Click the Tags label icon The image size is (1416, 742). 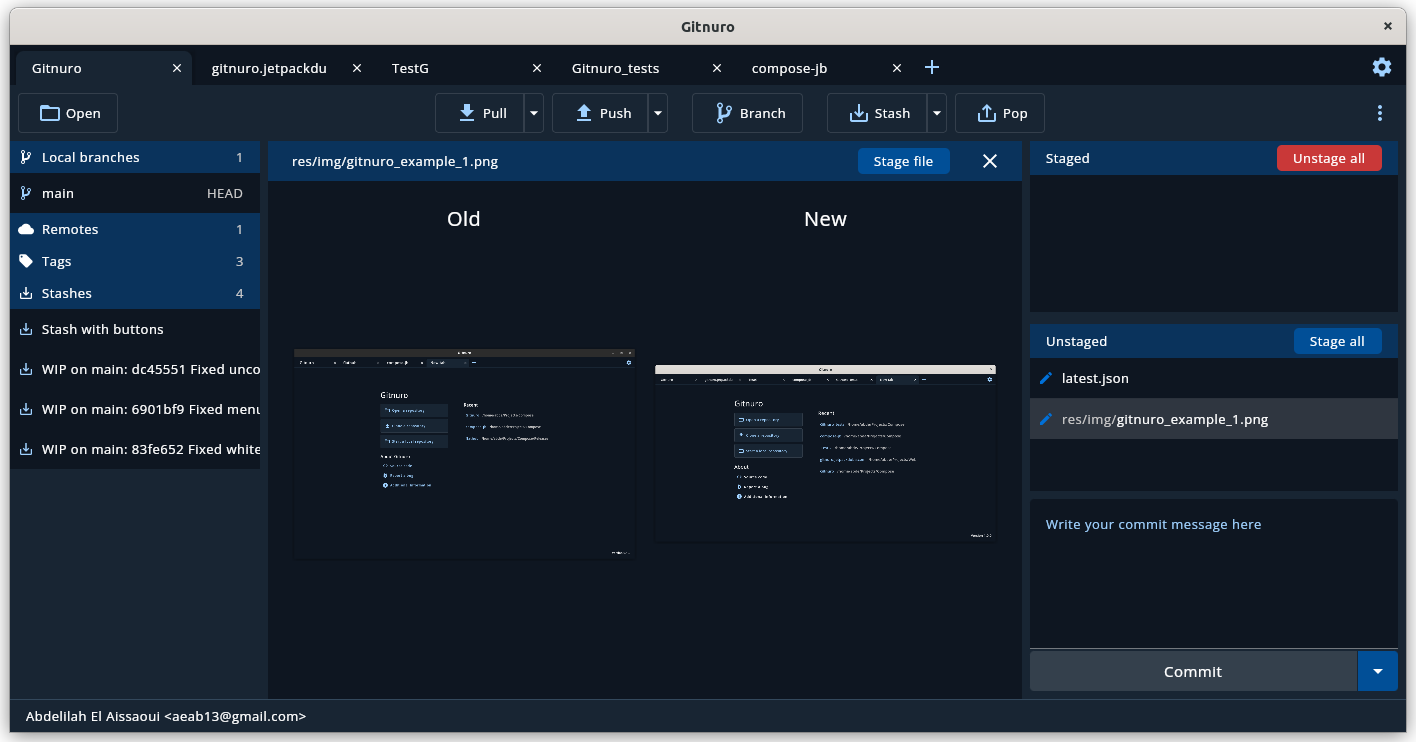[x=26, y=261]
